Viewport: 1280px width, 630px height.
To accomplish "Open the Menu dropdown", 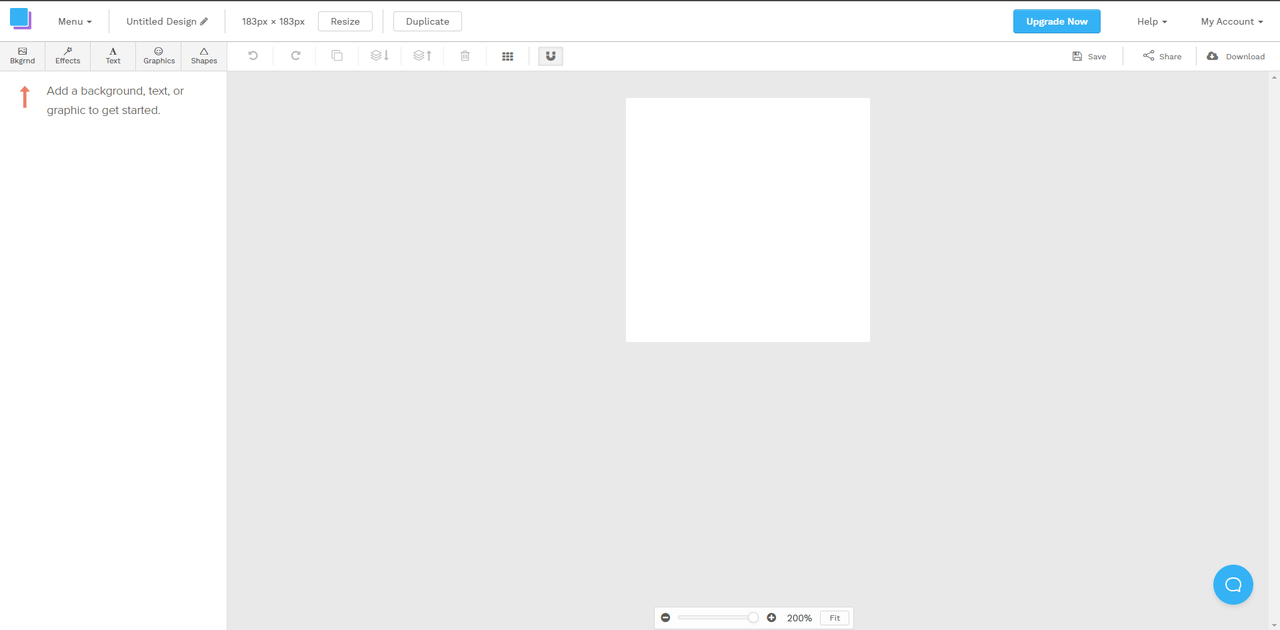I will [x=75, y=21].
